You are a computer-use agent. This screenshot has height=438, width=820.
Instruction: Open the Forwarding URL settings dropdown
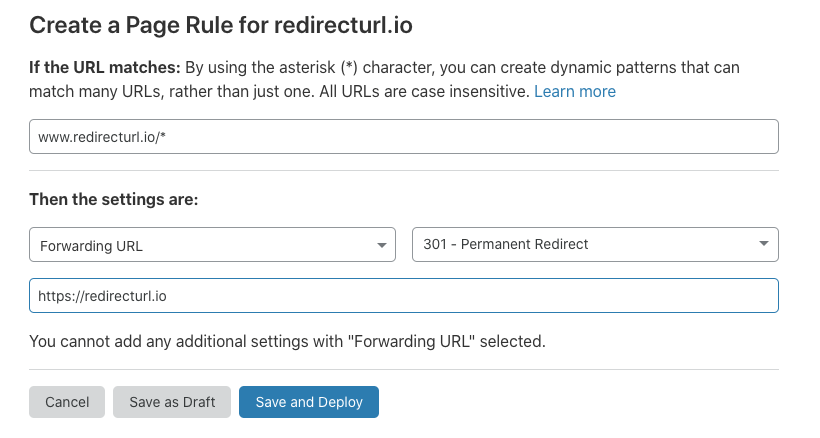click(x=212, y=245)
